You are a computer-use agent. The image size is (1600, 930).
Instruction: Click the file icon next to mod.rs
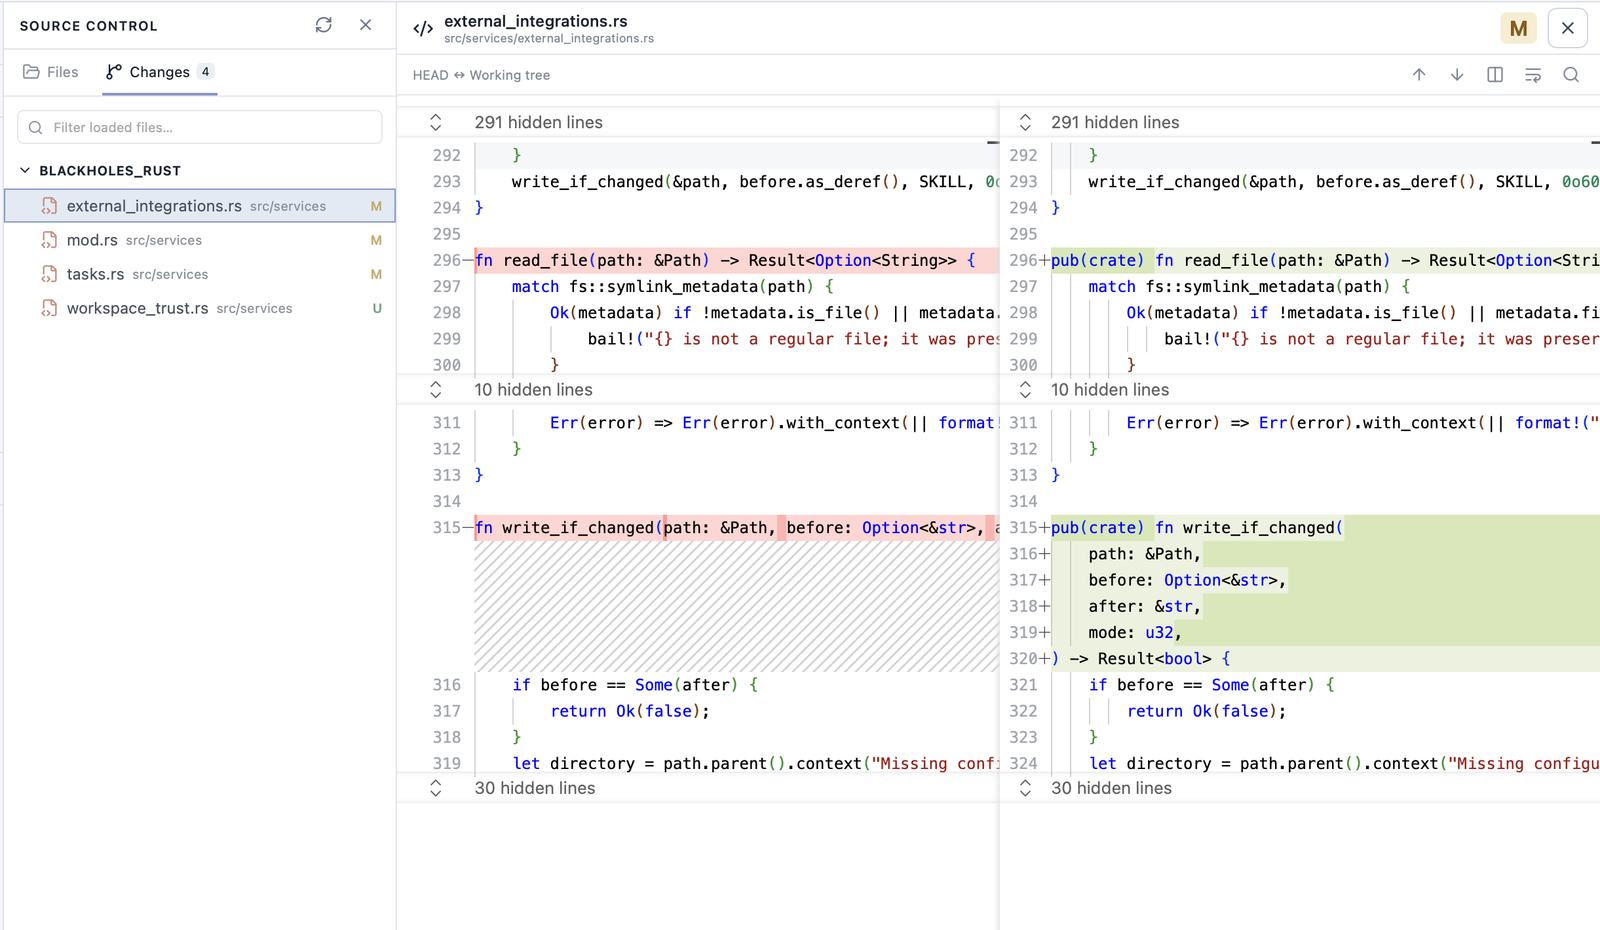point(49,240)
